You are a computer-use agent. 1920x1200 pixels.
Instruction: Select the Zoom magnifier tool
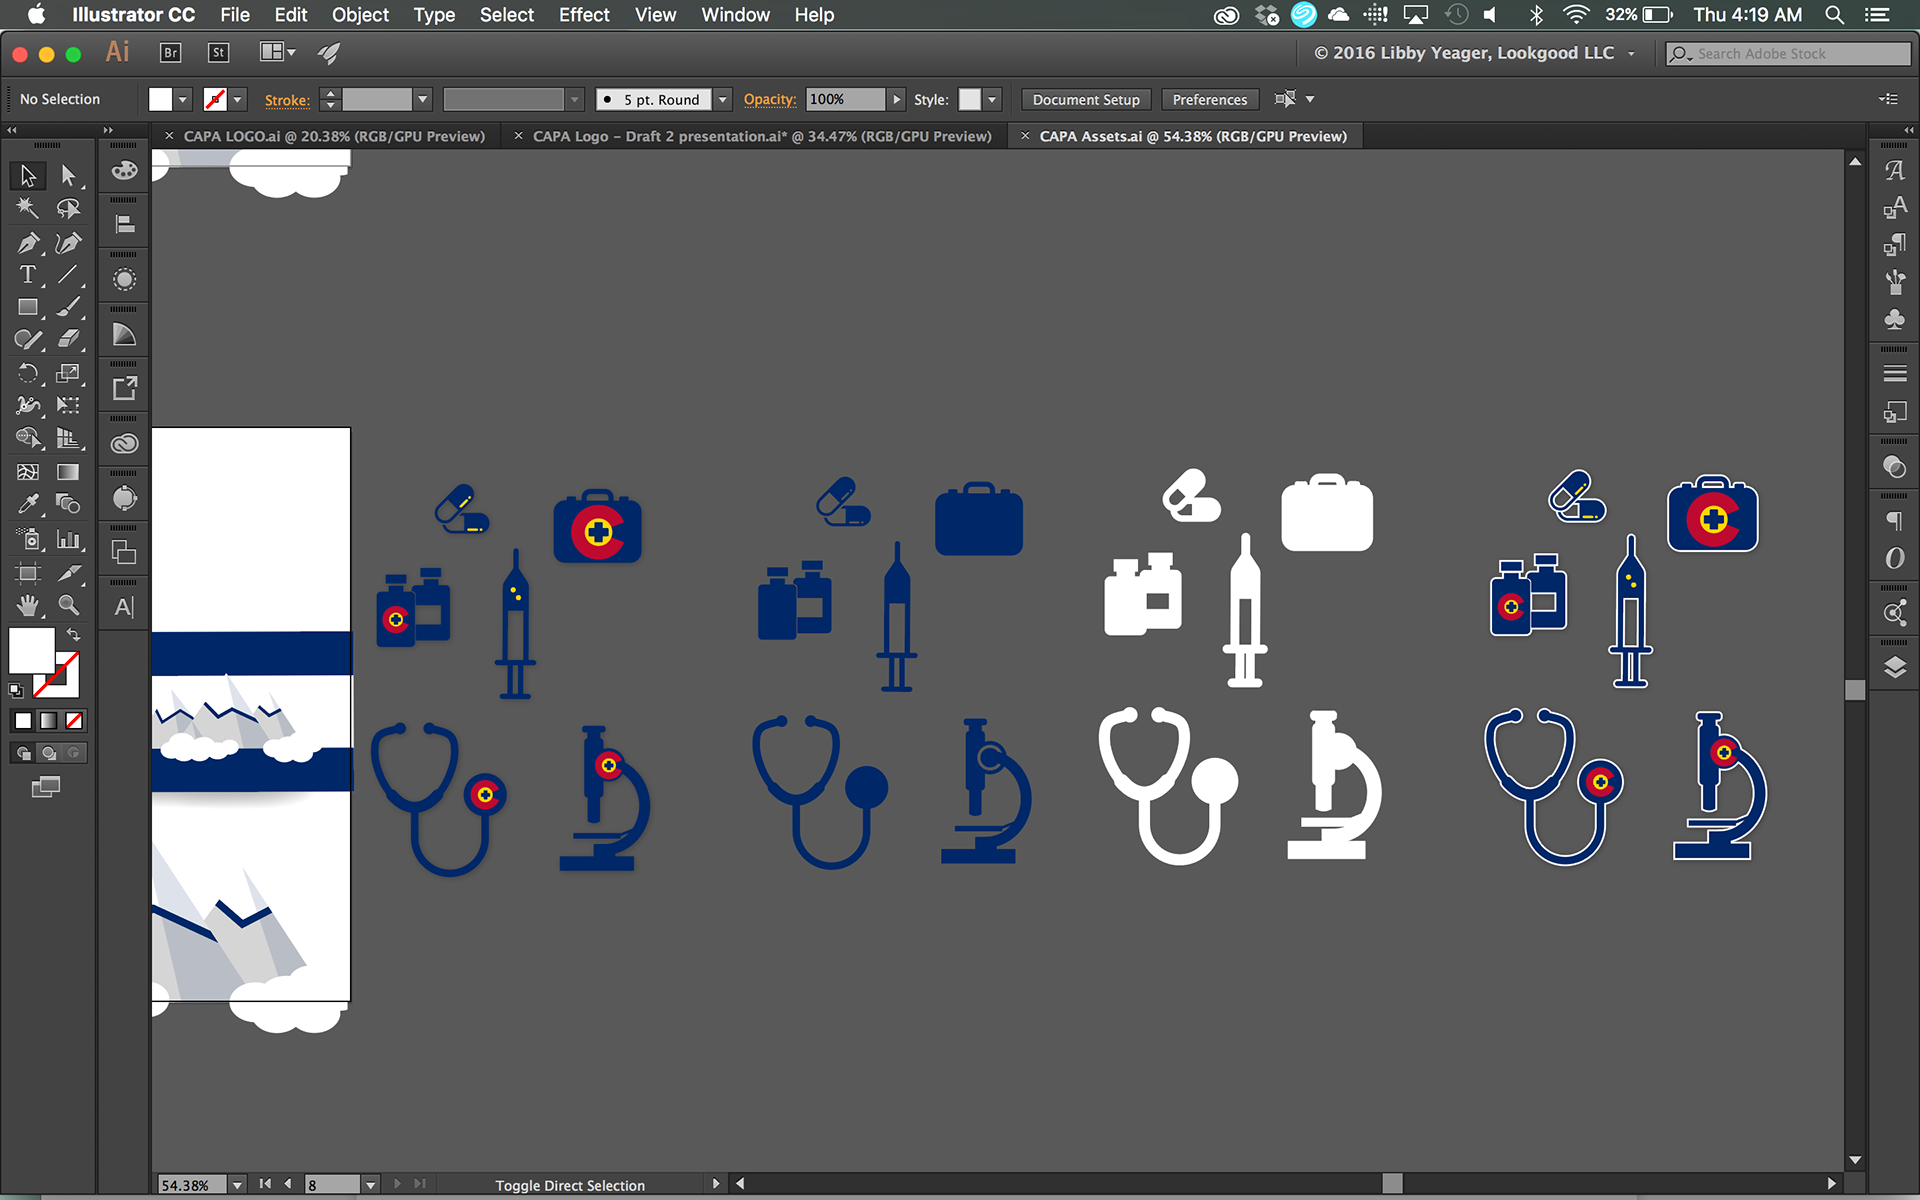coord(67,605)
